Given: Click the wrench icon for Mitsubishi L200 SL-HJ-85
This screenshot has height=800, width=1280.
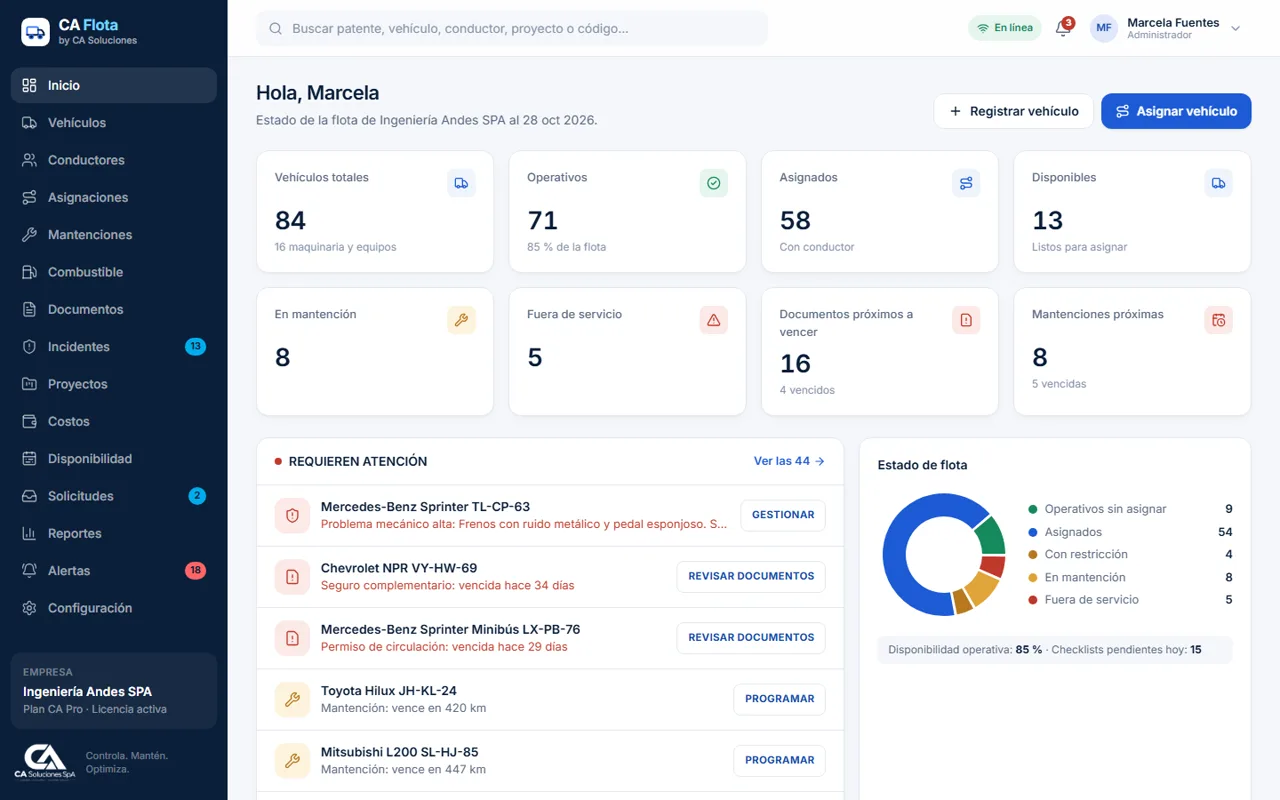Looking at the screenshot, I should 292,761.
